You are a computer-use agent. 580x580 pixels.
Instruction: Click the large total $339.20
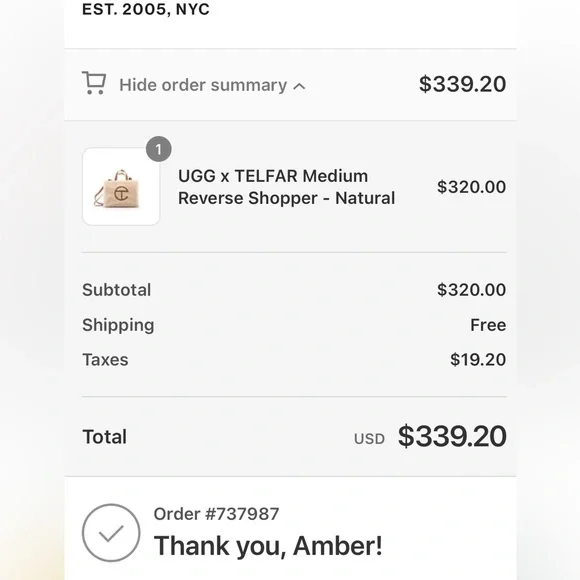(x=452, y=436)
